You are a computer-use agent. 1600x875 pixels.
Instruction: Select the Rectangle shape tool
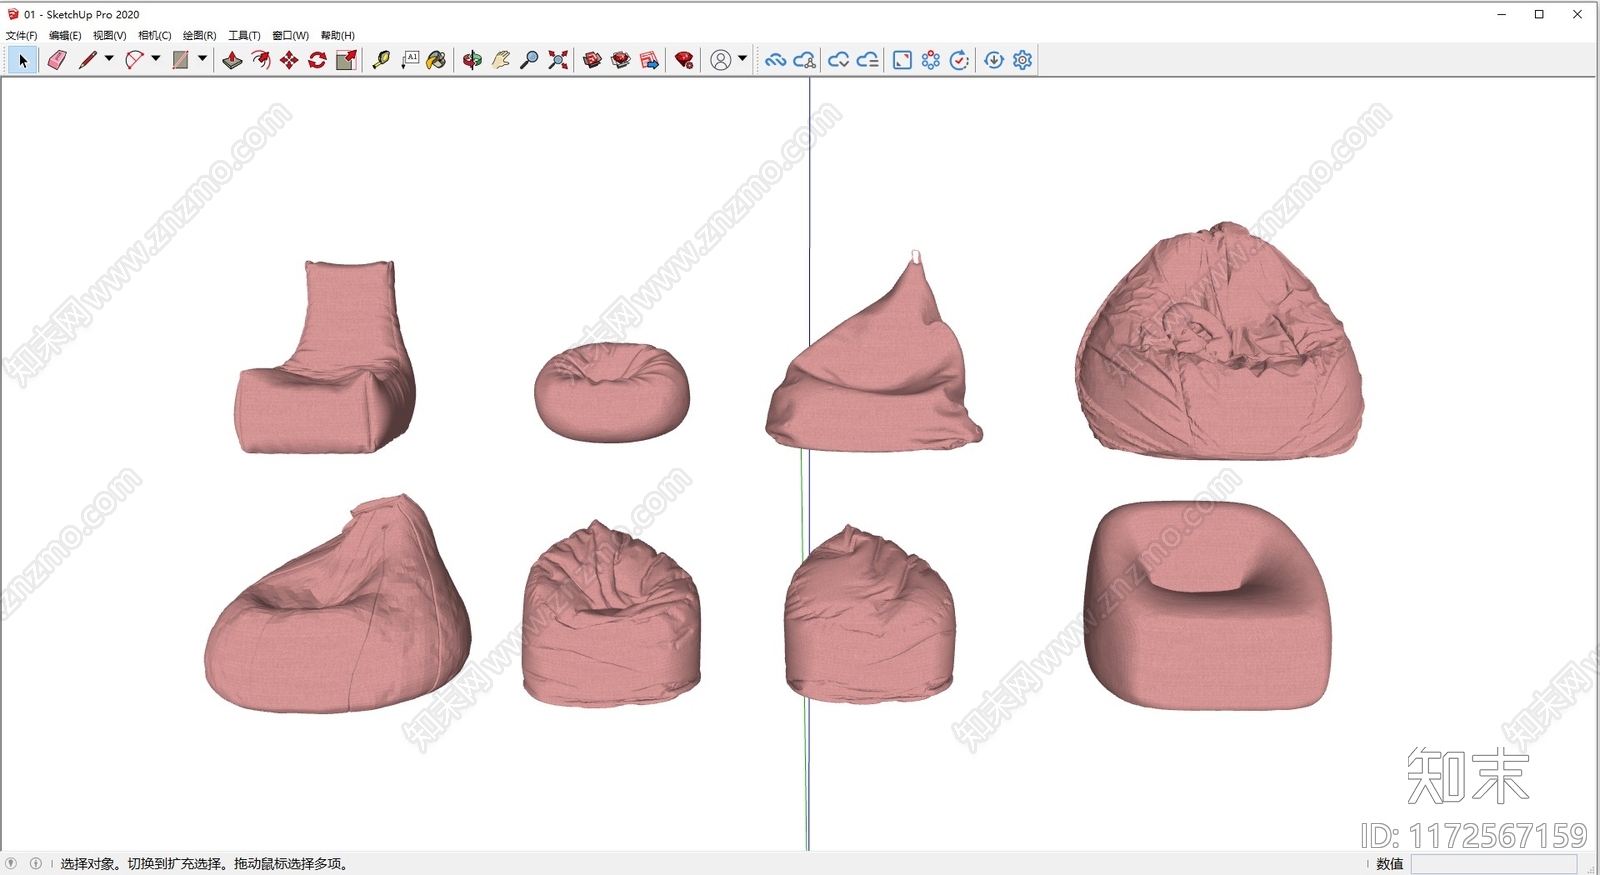[x=180, y=60]
